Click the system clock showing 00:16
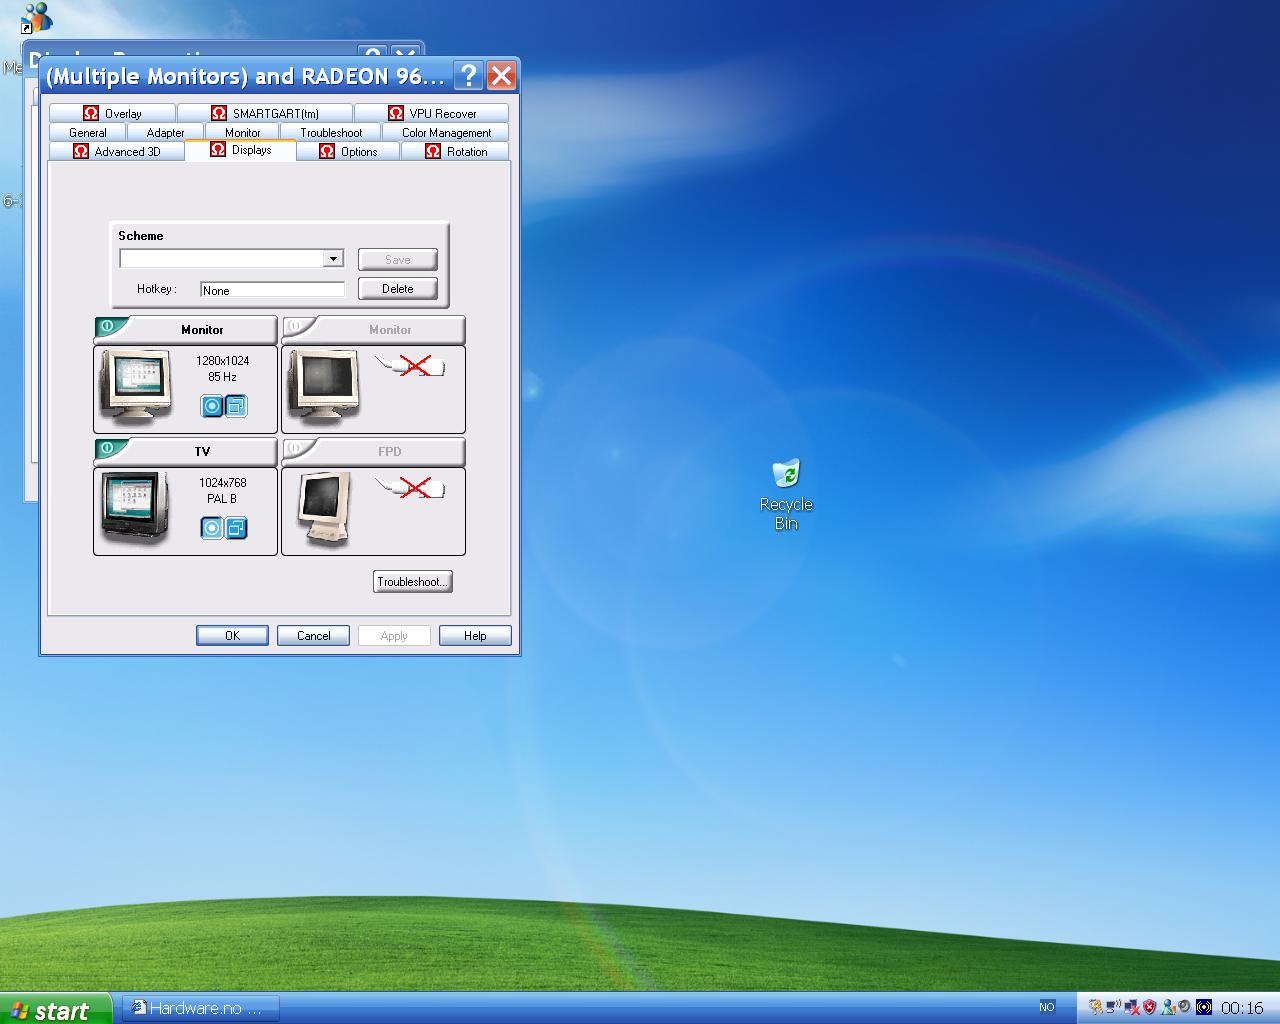The height and width of the screenshot is (1024, 1280). (x=1242, y=1008)
